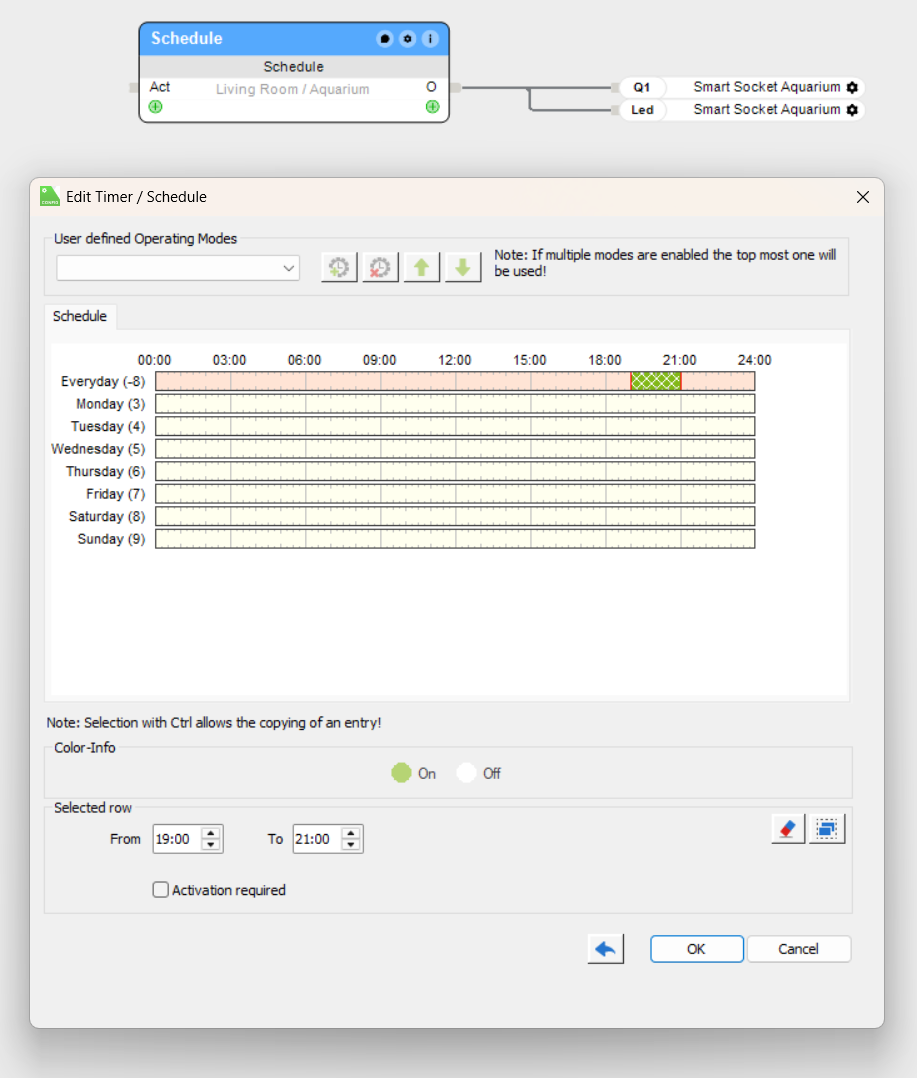Click the Monday (3) schedule row bar
This screenshot has height=1078, width=917.
pyautogui.click(x=455, y=404)
